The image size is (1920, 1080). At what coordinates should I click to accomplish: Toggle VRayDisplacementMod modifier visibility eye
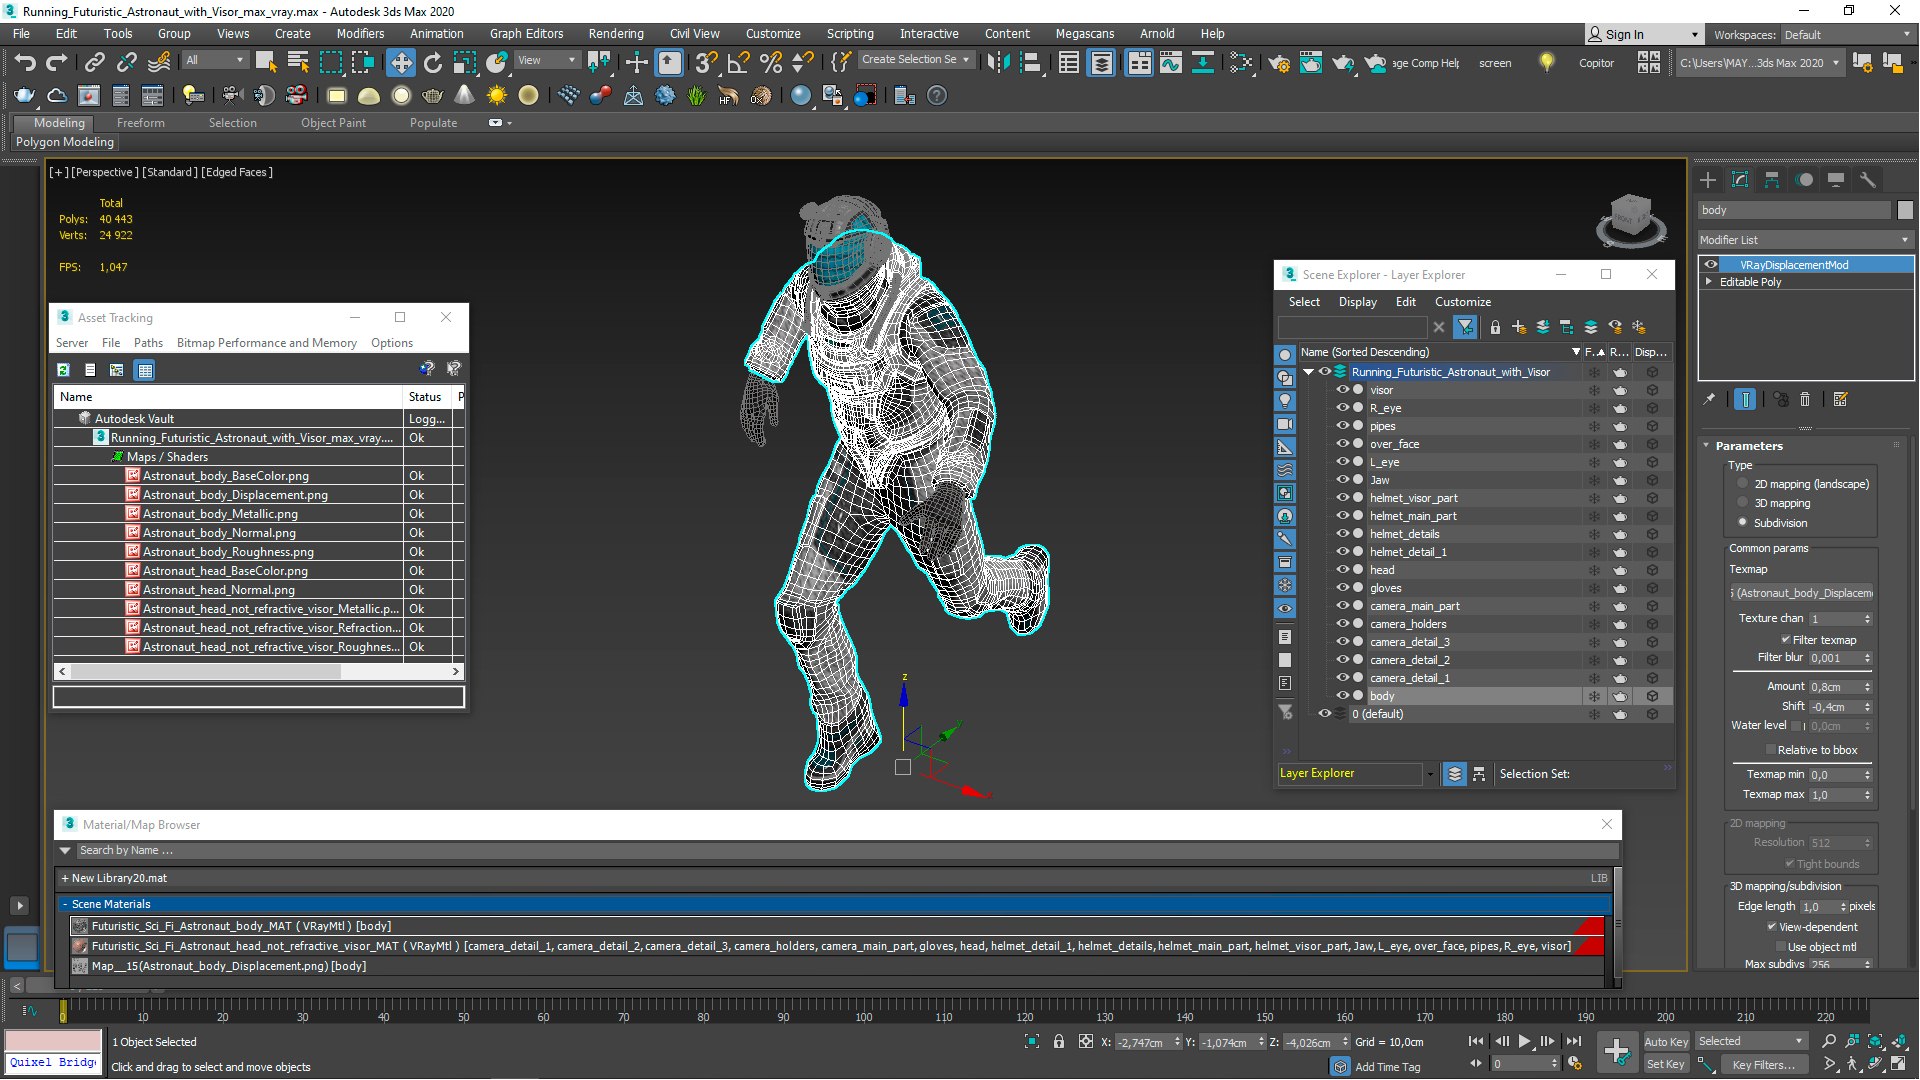coord(1711,265)
